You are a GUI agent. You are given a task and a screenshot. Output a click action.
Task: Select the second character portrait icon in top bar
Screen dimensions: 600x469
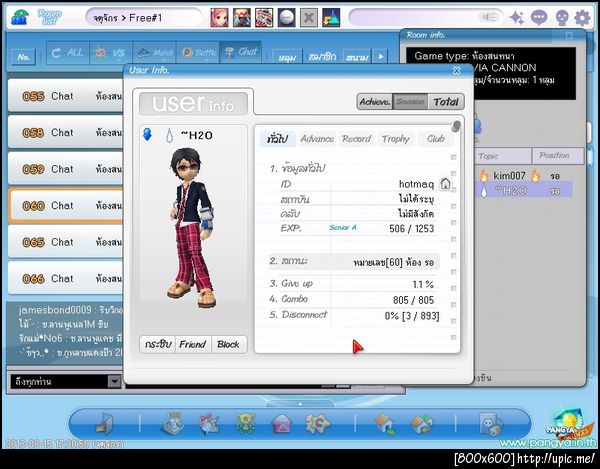tap(242, 18)
